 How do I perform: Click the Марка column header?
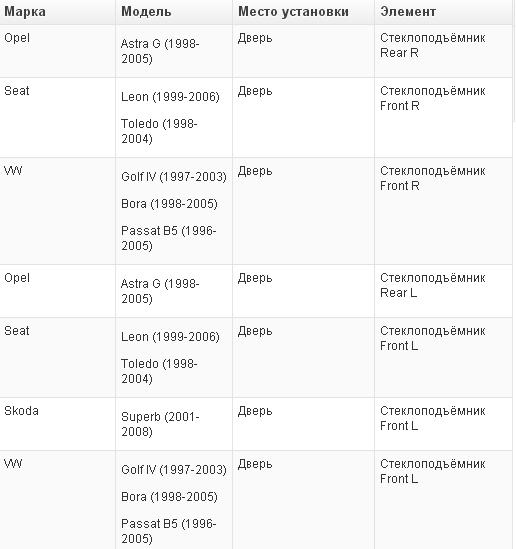[x=25, y=12]
